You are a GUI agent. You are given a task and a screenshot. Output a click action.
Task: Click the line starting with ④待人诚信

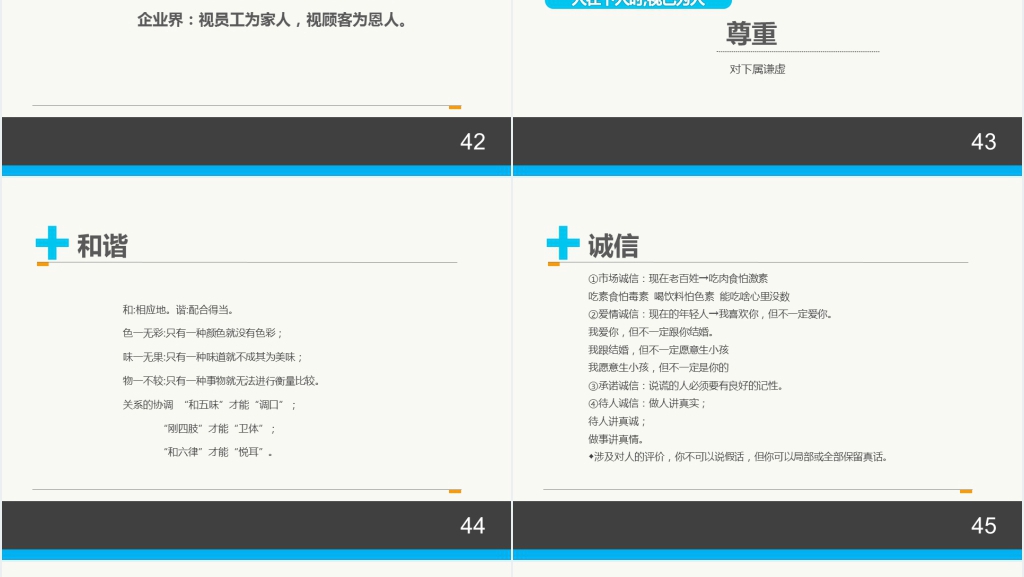[x=647, y=403]
